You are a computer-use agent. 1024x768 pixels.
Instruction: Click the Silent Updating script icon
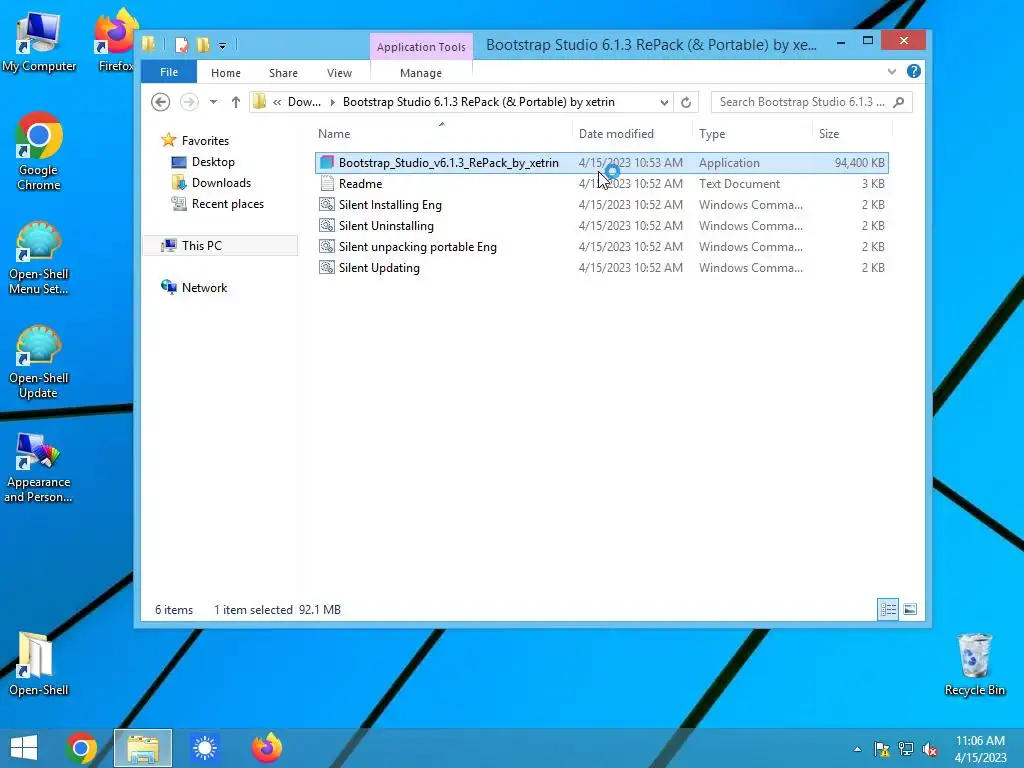pos(327,267)
